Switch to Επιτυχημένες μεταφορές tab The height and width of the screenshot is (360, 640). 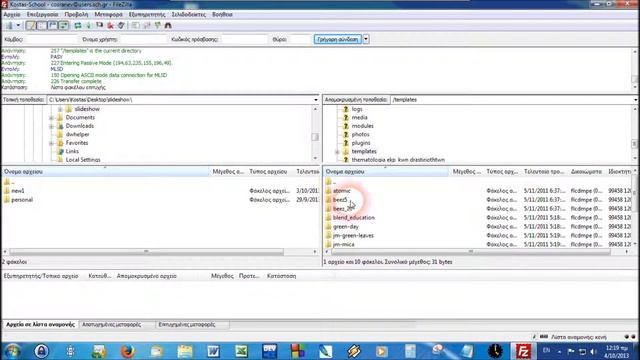click(x=187, y=324)
